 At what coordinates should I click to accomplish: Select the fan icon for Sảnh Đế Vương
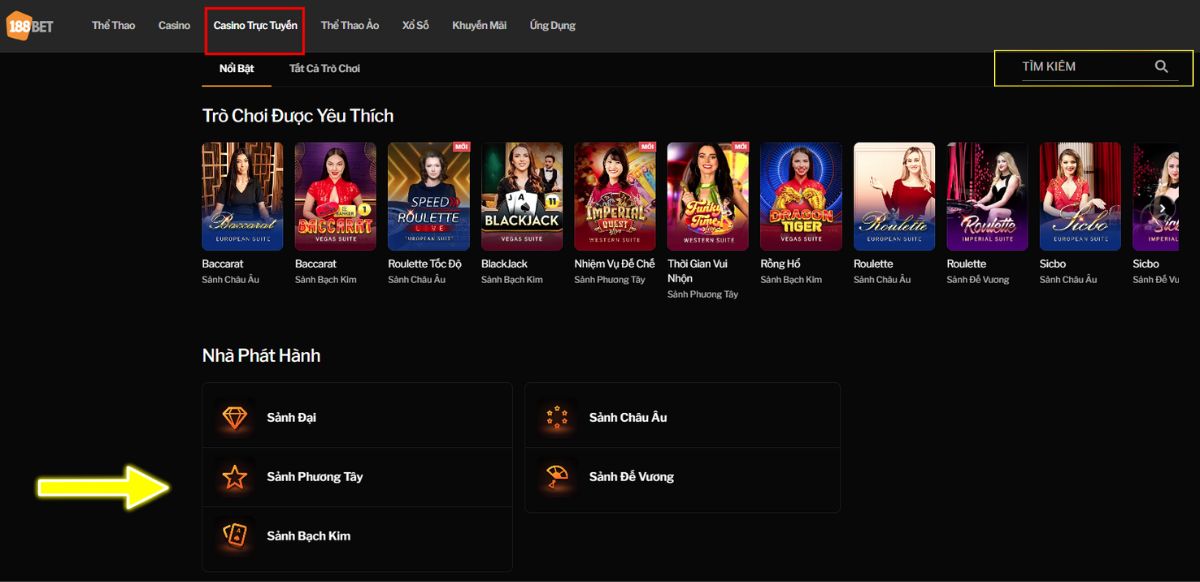(557, 477)
